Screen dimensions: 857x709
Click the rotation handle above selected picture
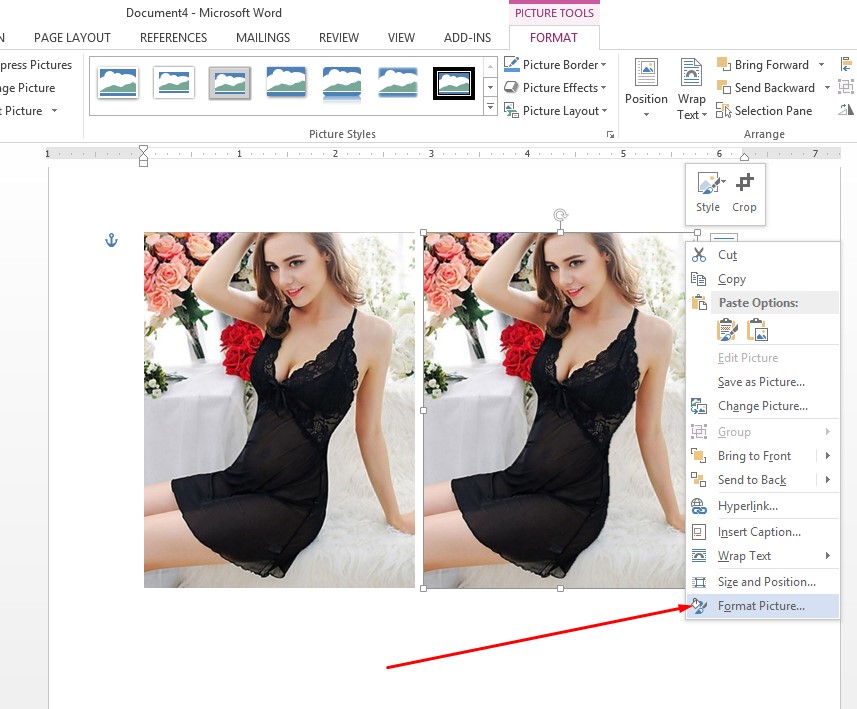coord(560,215)
